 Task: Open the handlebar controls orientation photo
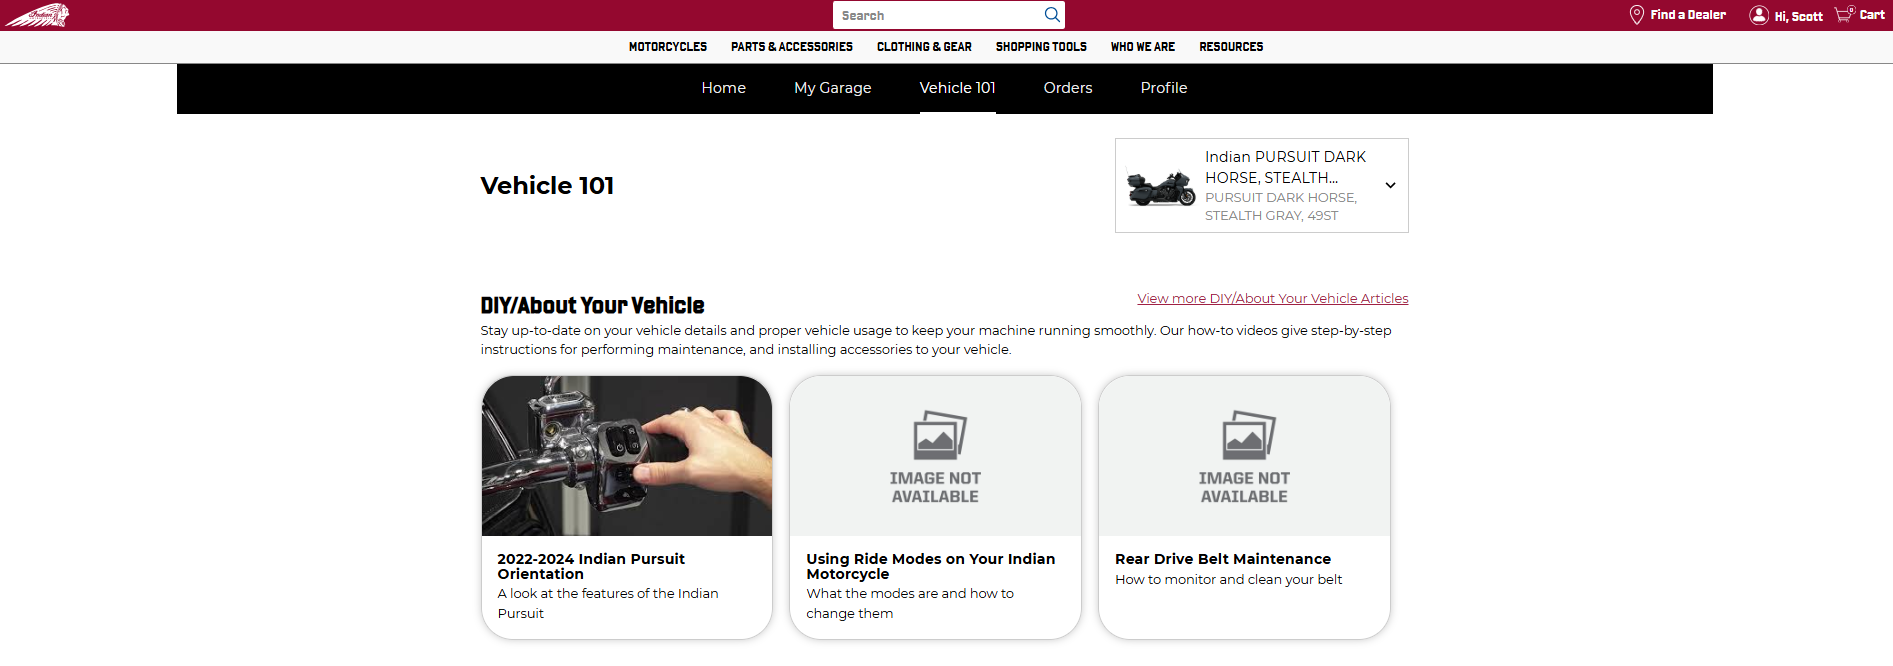point(627,456)
